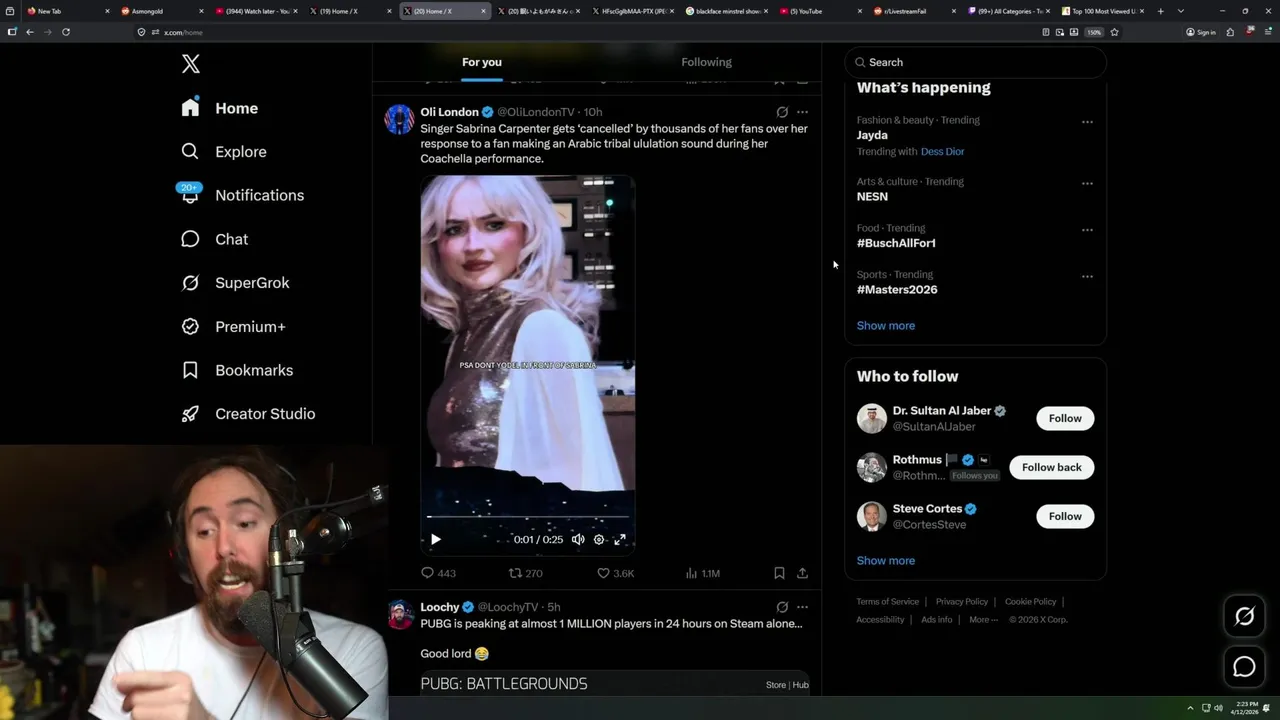Screen dimensions: 1280x720
Task: Open the Explore search page
Action: click(224, 152)
